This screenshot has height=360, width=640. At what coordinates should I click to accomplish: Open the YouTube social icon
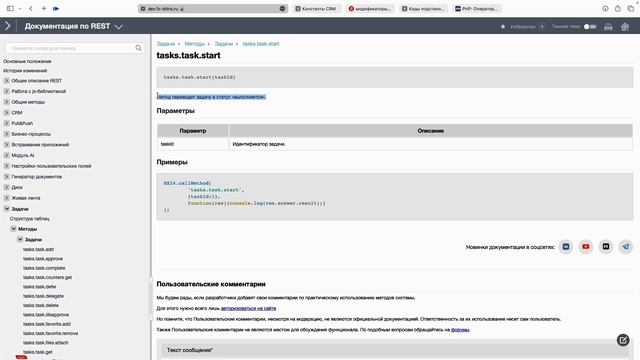click(x=586, y=247)
